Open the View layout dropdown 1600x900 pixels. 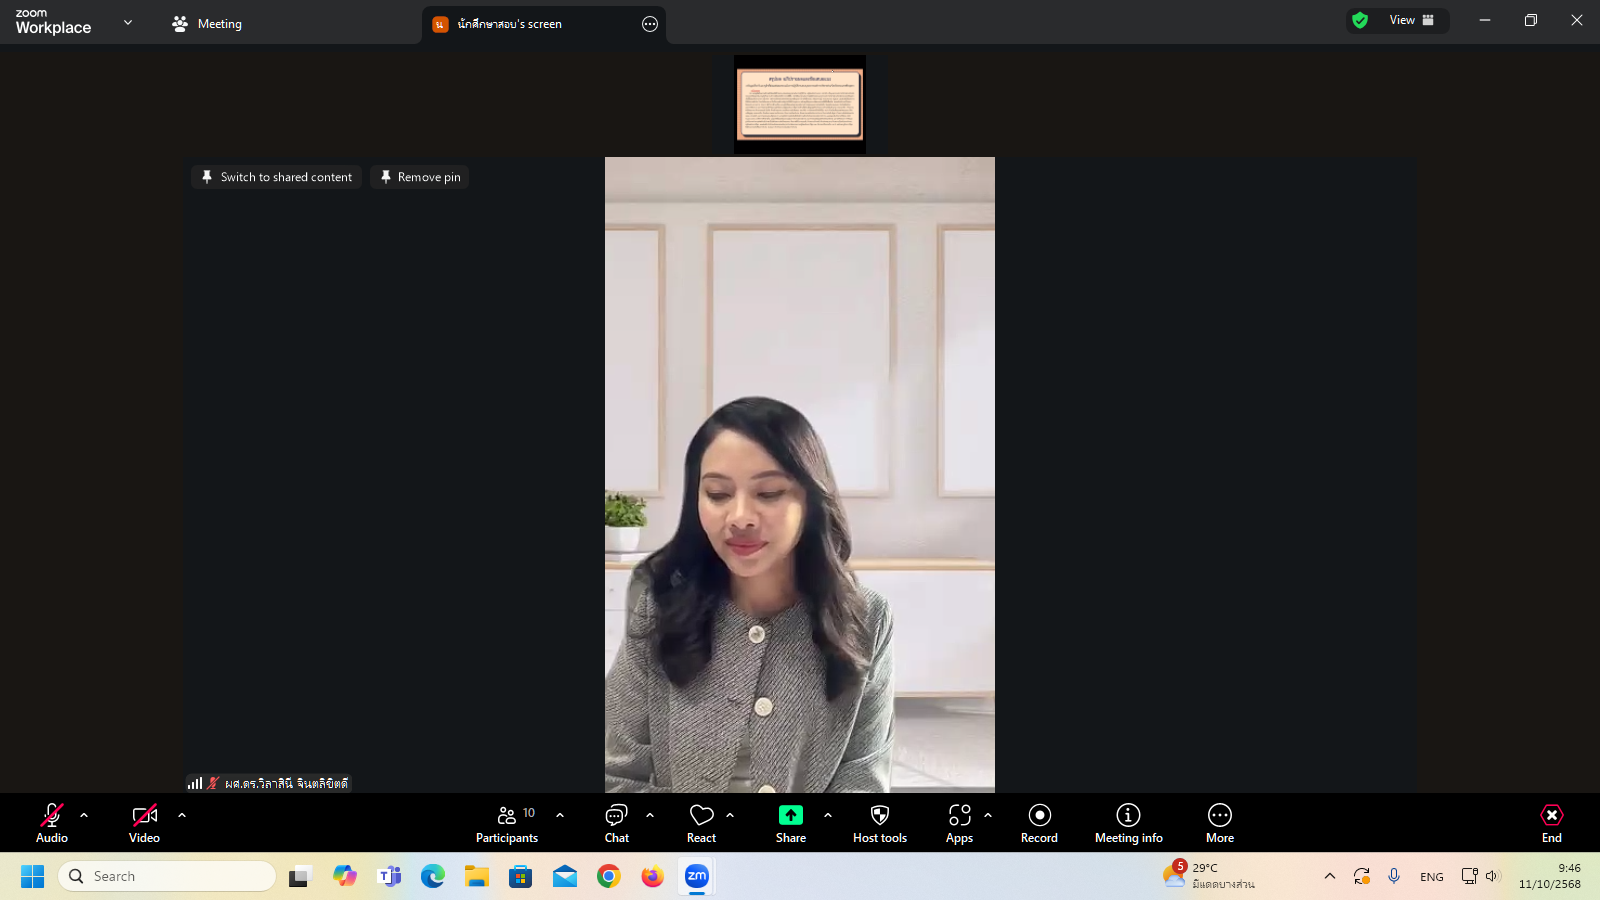pos(1410,20)
